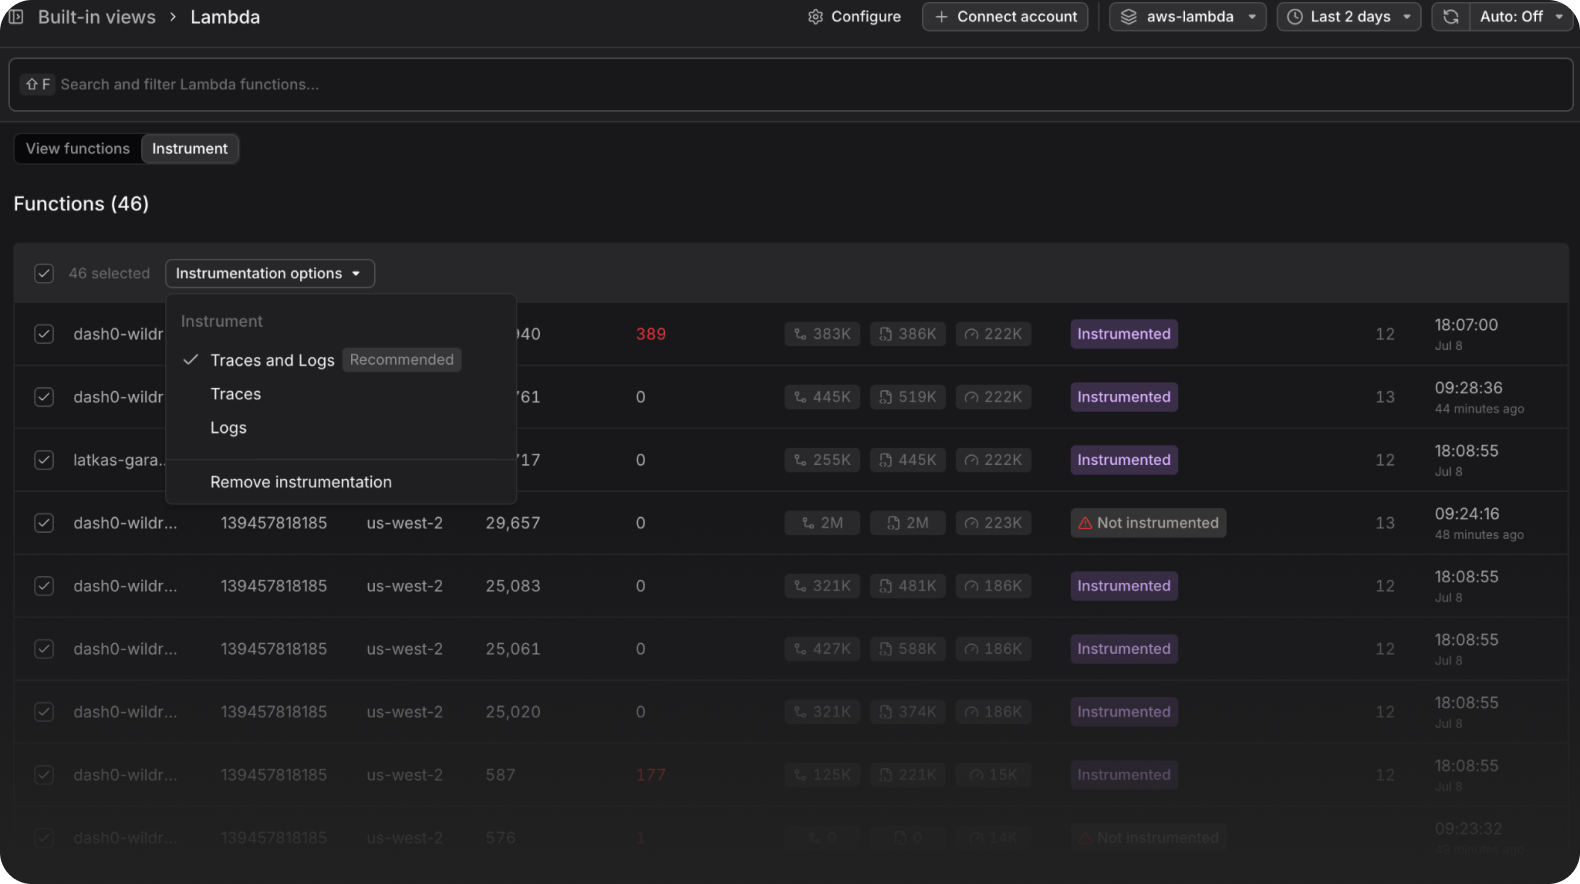
Task: Collapse the Instrumentation options dropdown
Action: tap(270, 273)
